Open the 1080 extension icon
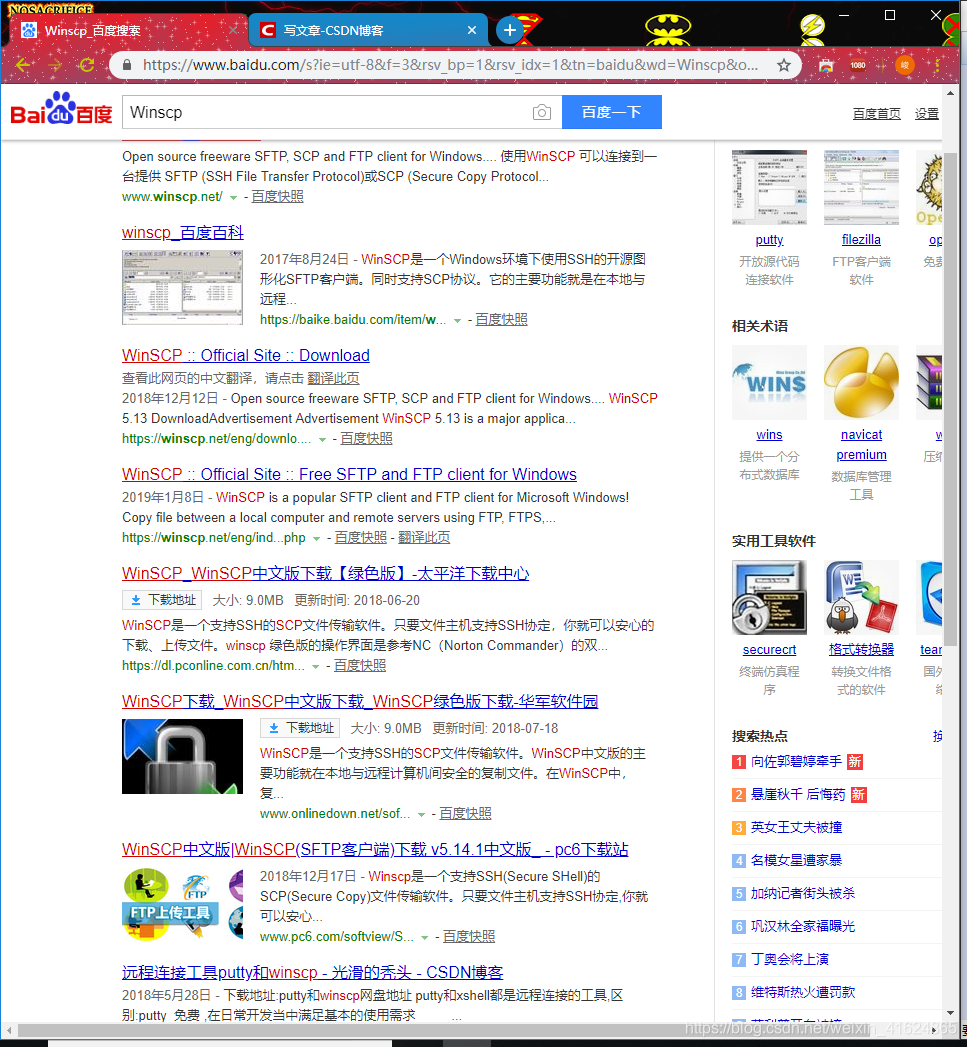The height and width of the screenshot is (1047, 967). (858, 65)
